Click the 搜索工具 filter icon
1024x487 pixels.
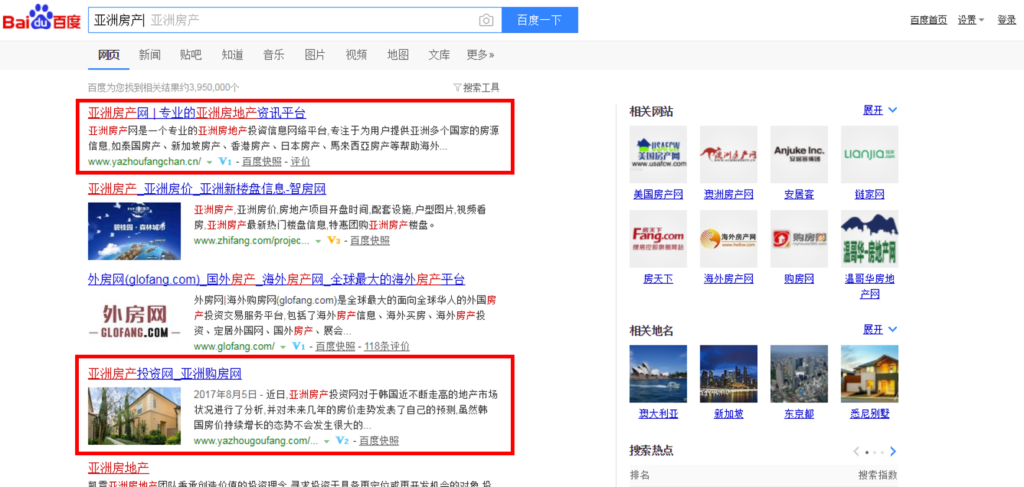[457, 87]
